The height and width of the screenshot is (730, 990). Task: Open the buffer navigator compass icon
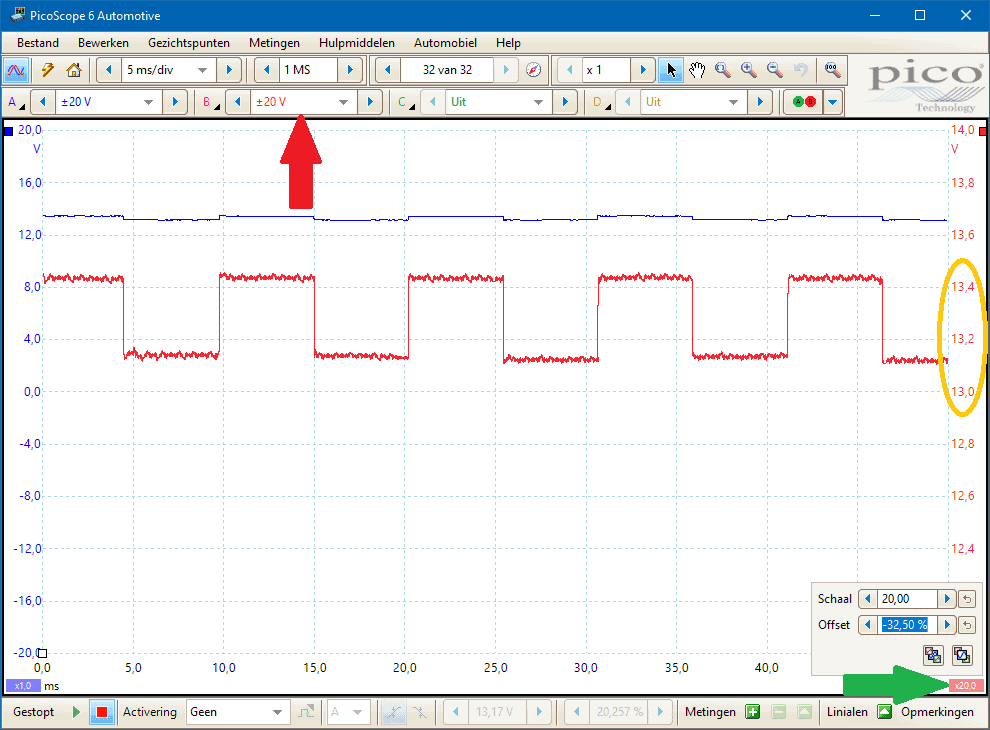[534, 70]
